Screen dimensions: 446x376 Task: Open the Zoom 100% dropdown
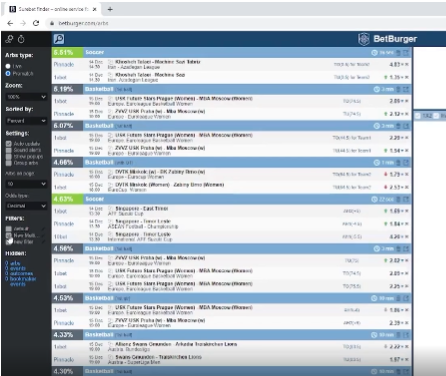pyautogui.click(x=26, y=97)
